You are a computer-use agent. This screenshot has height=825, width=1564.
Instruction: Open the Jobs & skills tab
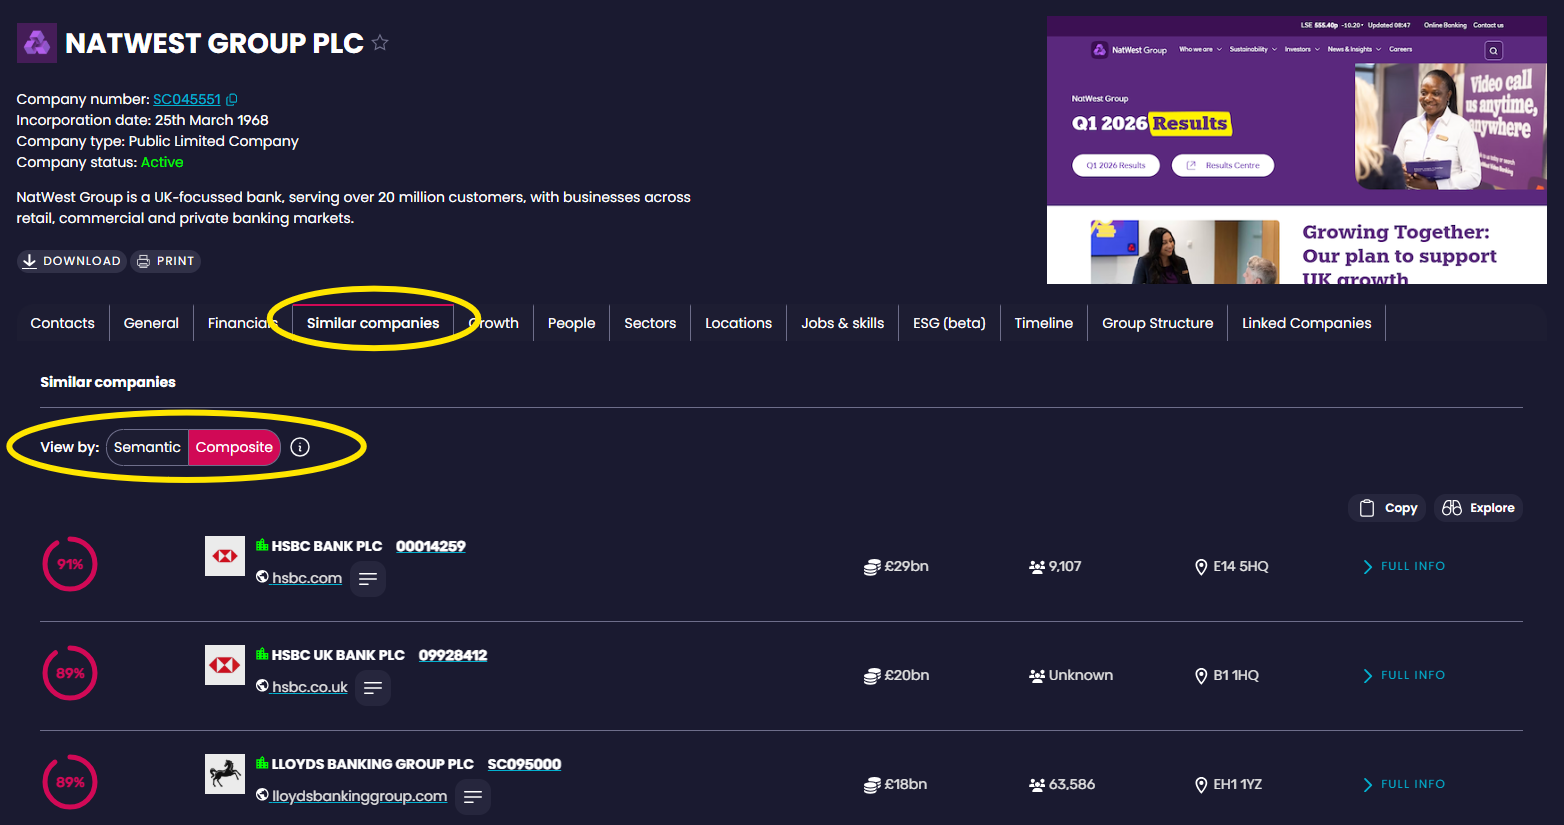click(842, 323)
